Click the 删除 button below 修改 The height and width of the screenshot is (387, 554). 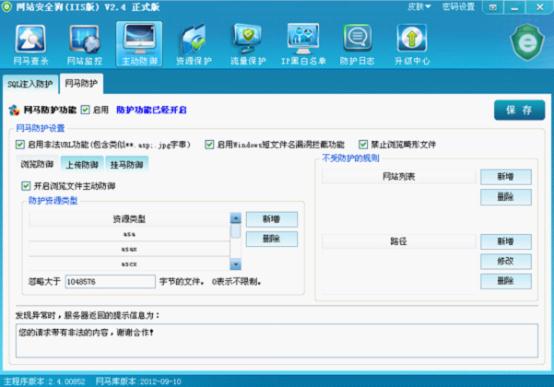[x=506, y=281]
